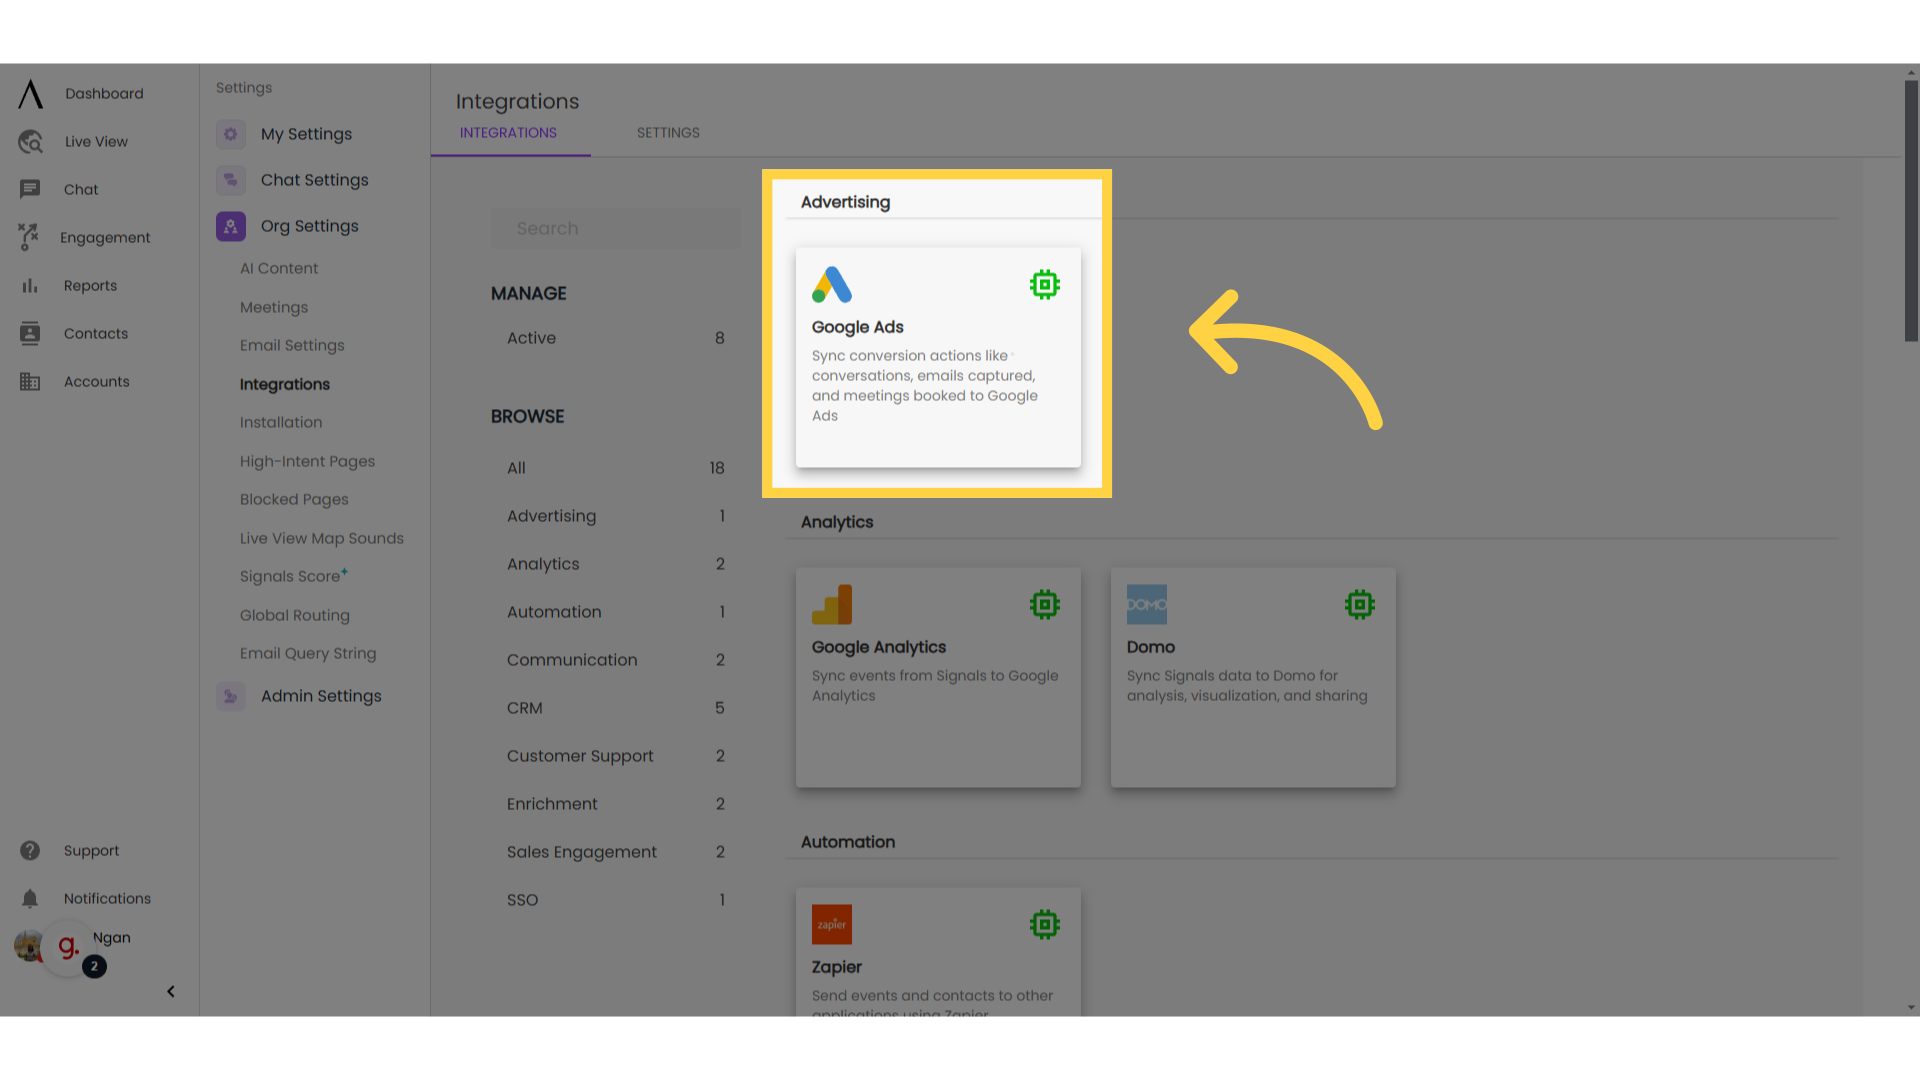Click the Contacts icon
The width and height of the screenshot is (1920, 1080).
pyautogui.click(x=30, y=334)
